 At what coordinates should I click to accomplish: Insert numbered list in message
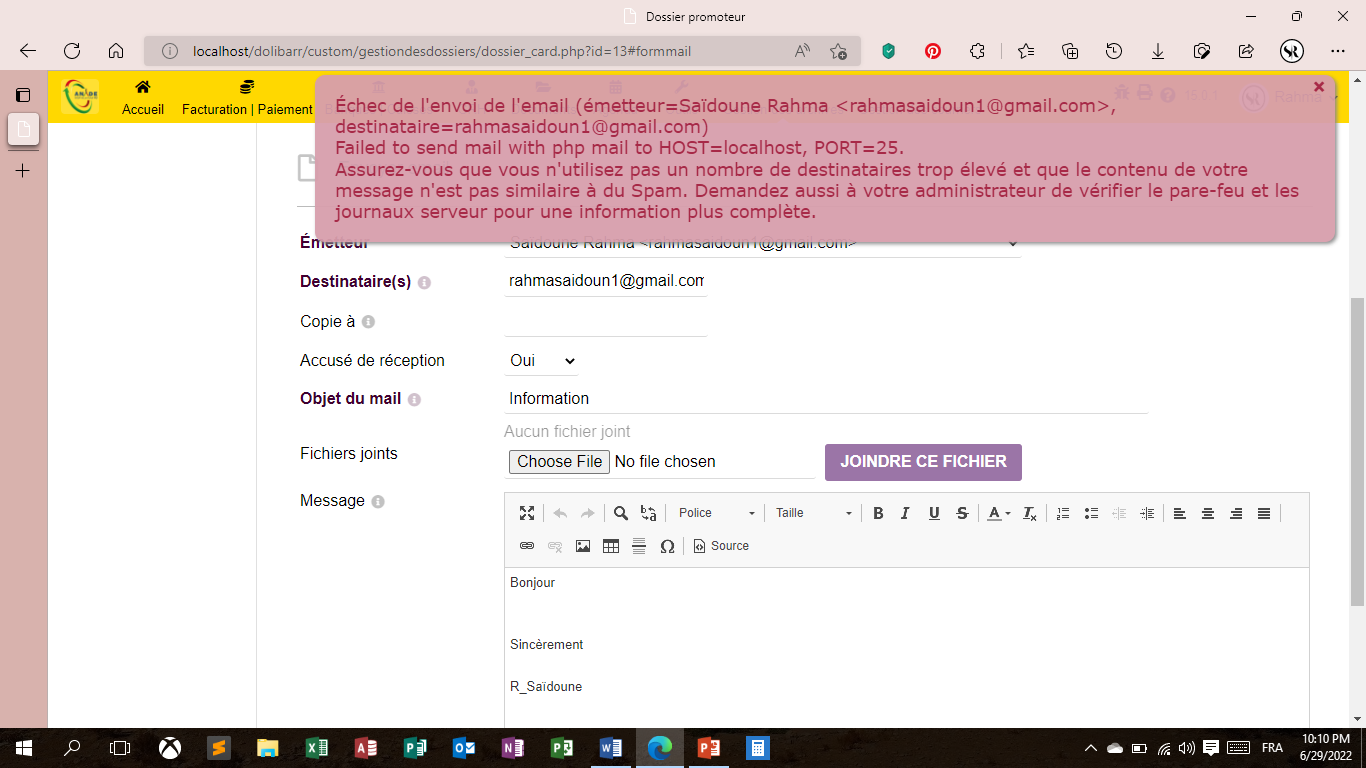[x=1063, y=513]
